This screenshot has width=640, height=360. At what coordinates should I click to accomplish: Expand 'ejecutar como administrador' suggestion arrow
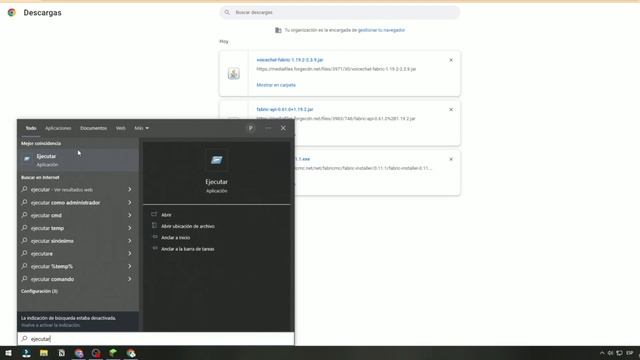pos(130,202)
